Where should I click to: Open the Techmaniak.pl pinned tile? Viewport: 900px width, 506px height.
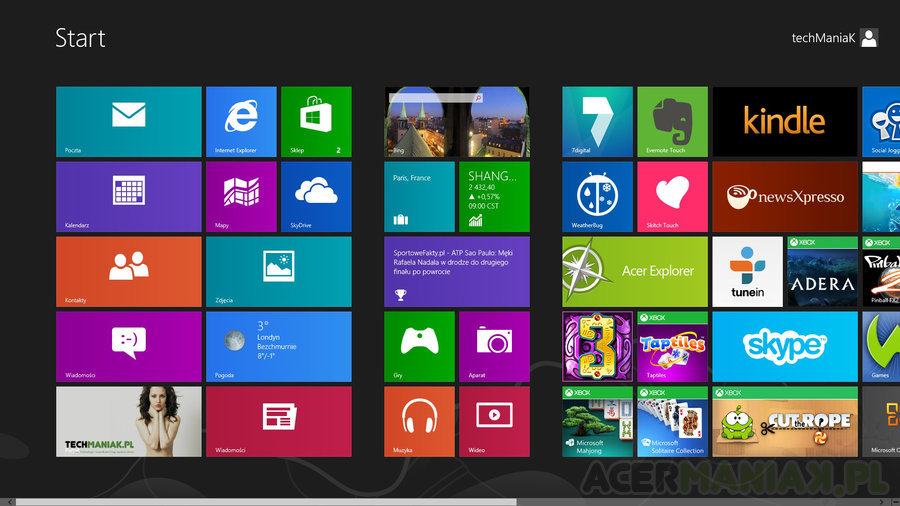(x=129, y=422)
